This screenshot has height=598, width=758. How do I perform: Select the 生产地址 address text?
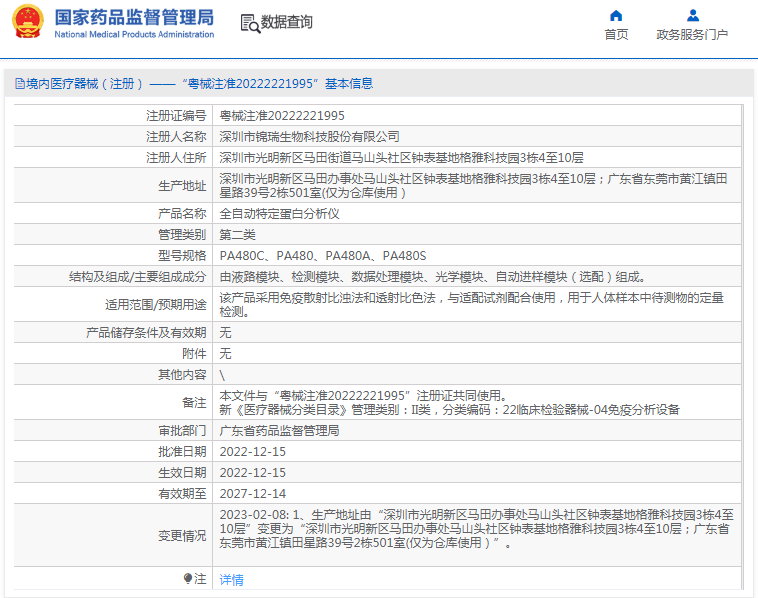pyautogui.click(x=473, y=186)
